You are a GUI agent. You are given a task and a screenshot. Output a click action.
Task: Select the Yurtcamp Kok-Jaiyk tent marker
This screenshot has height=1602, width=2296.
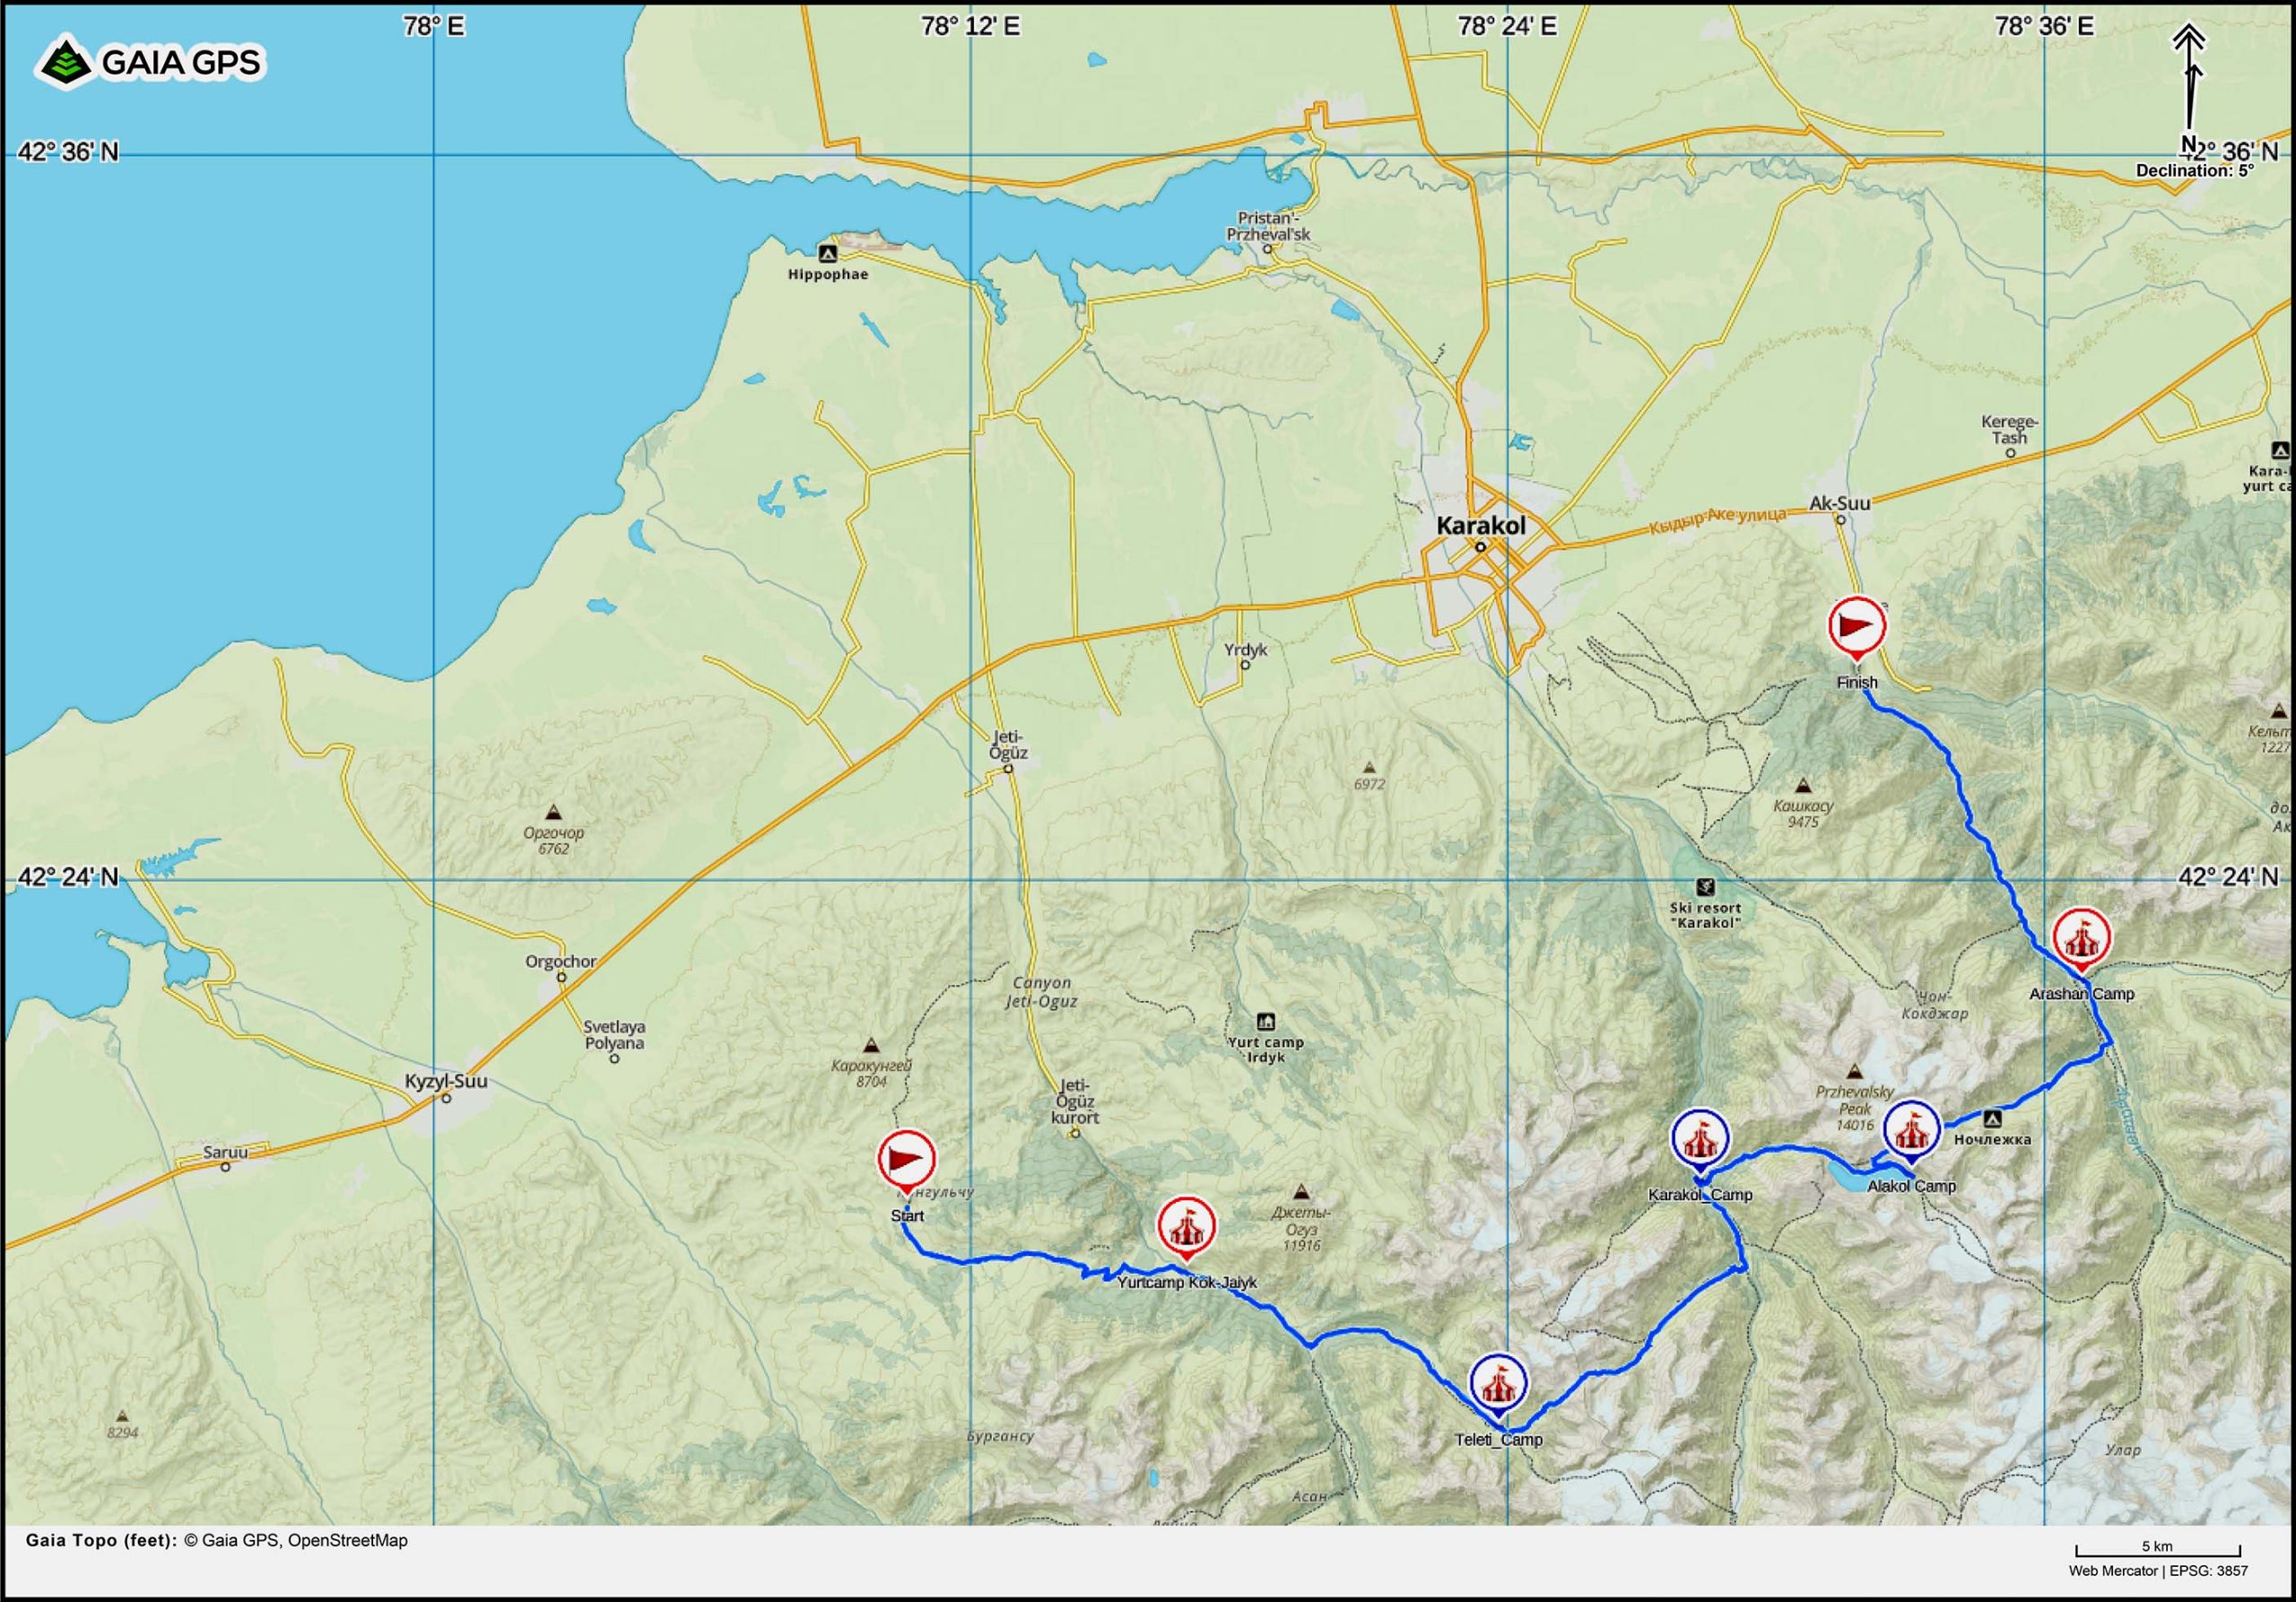tap(1186, 1226)
